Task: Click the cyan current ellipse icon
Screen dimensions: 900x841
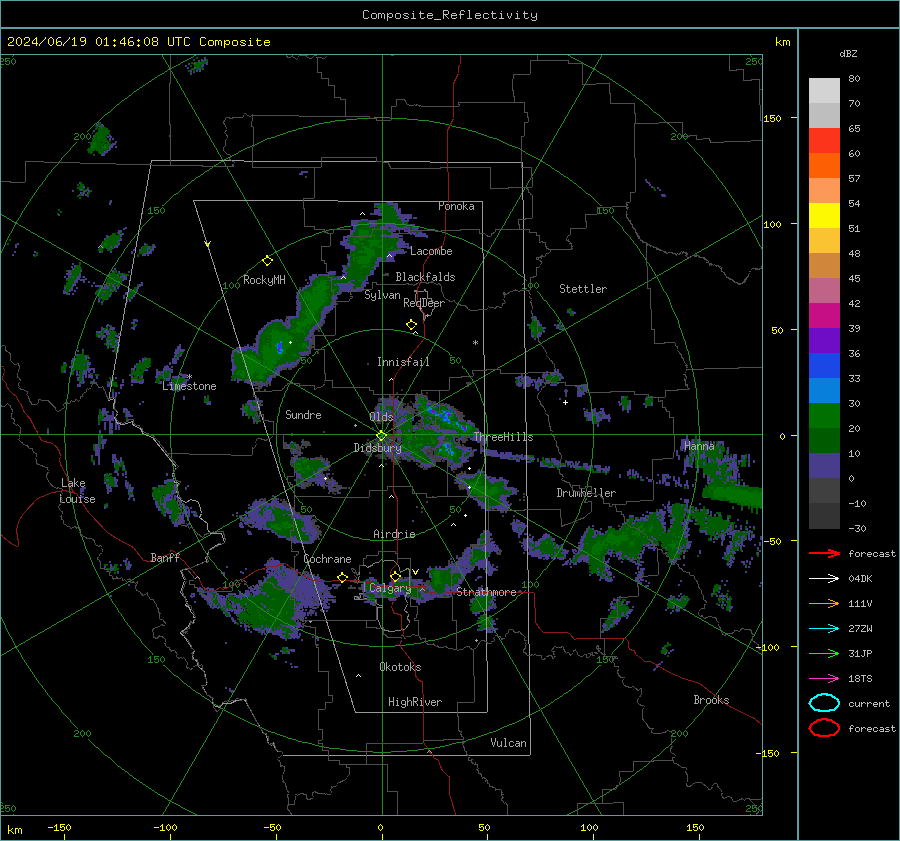Action: 824,703
